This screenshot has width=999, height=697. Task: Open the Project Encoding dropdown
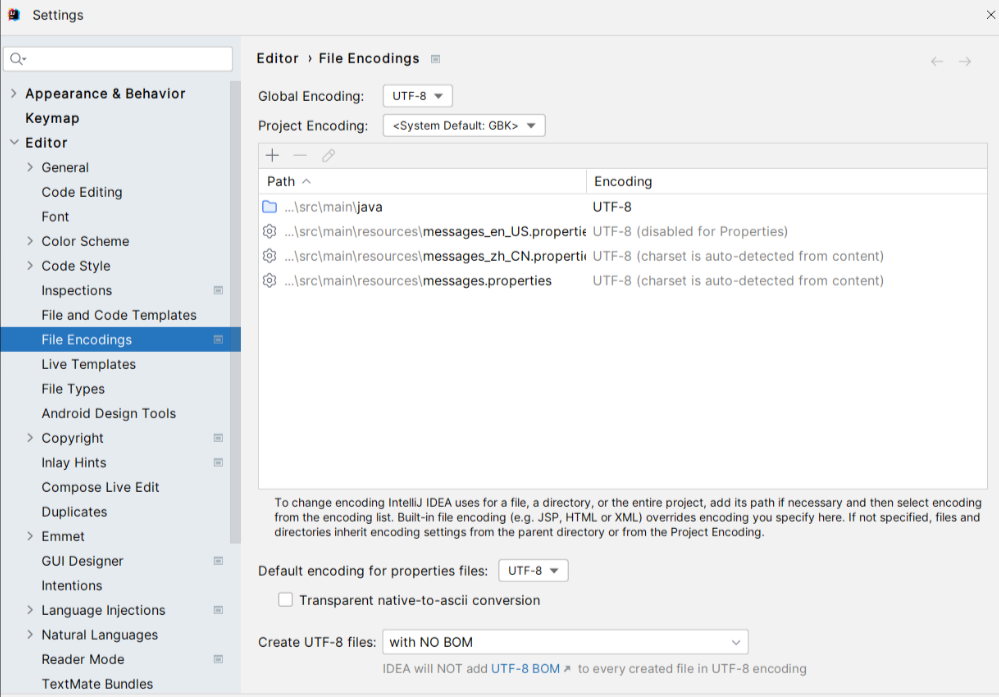pyautogui.click(x=464, y=126)
